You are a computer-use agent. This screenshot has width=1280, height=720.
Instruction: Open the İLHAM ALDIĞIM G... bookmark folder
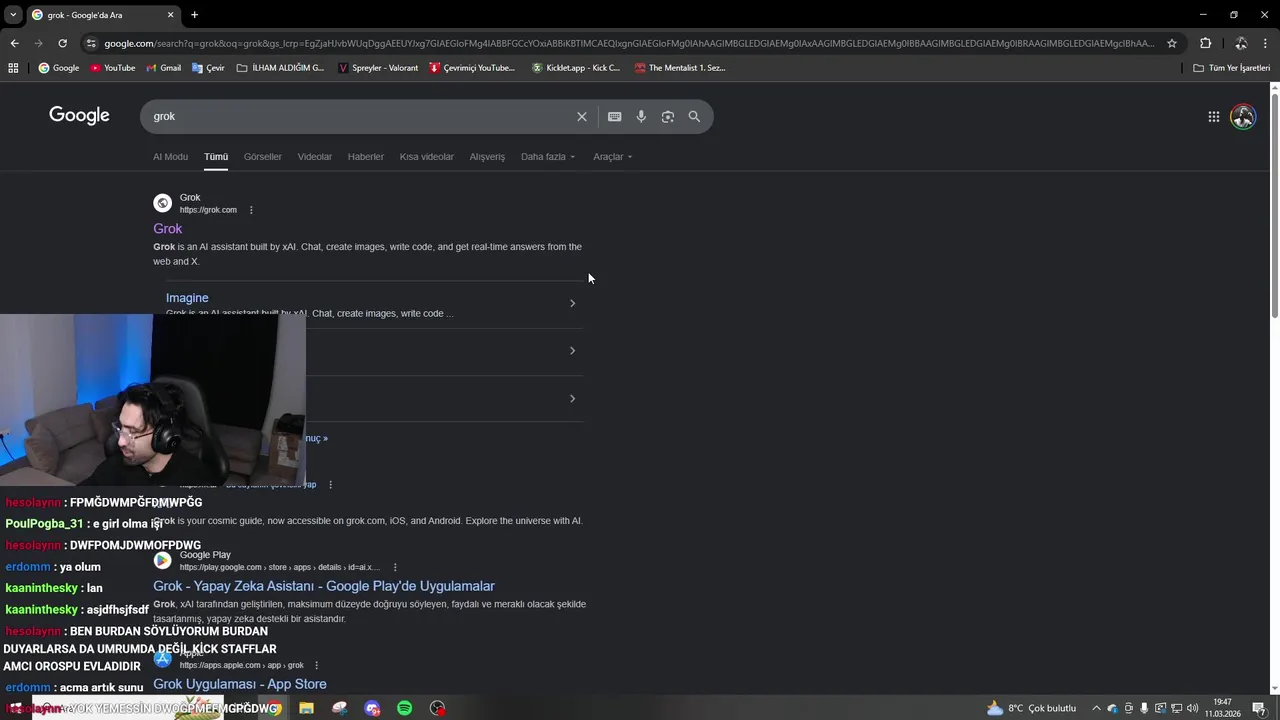click(x=280, y=68)
